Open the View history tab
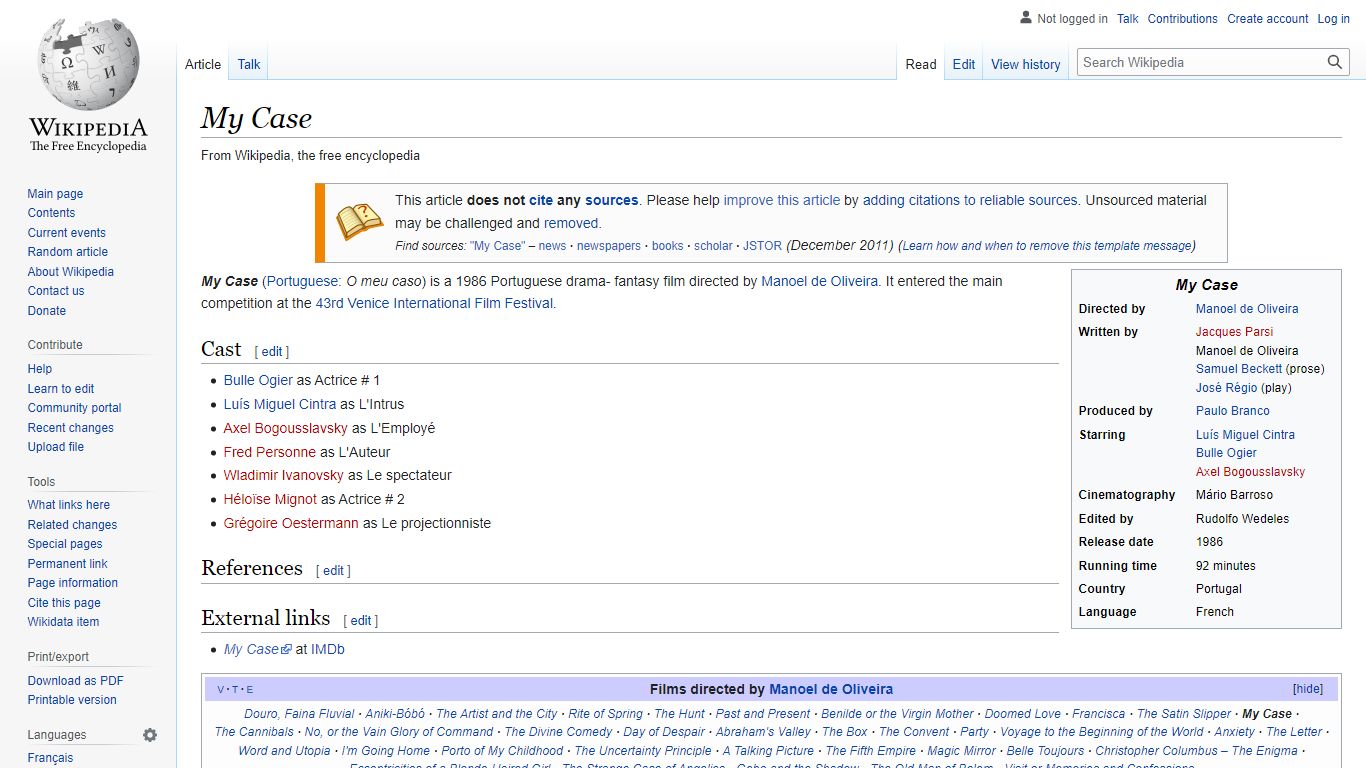Image resolution: width=1366 pixels, height=768 pixels. pyautogui.click(x=1025, y=64)
